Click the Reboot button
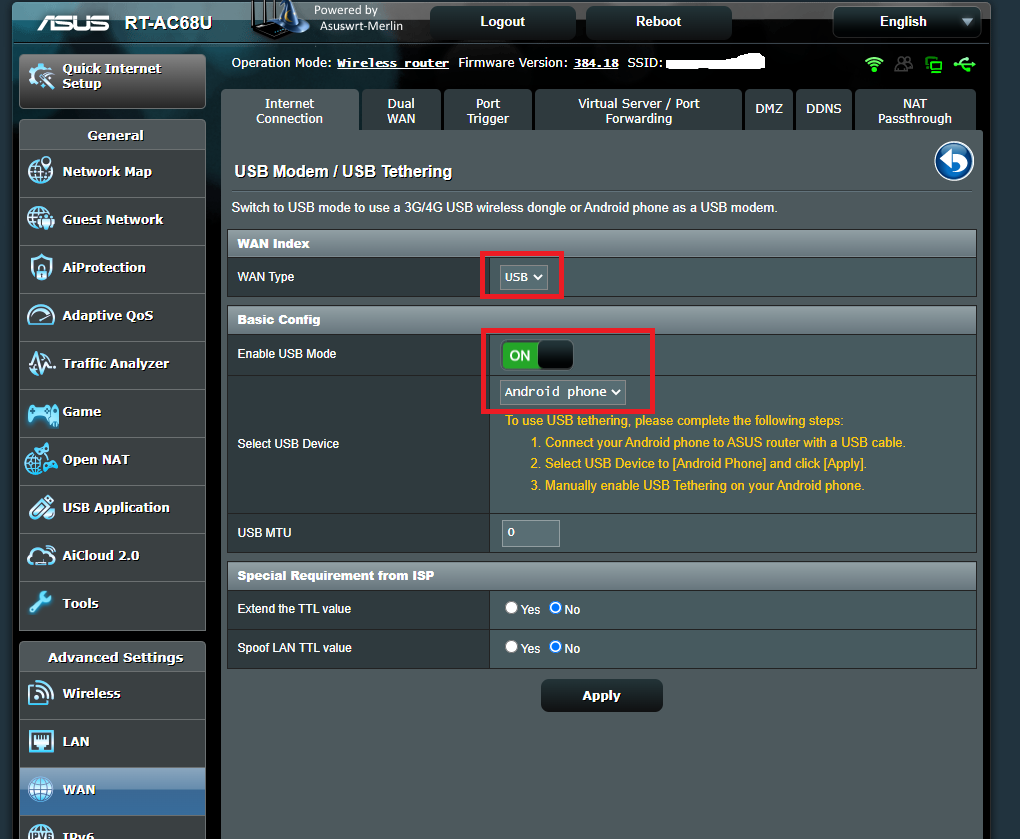1020x839 pixels. (x=658, y=22)
